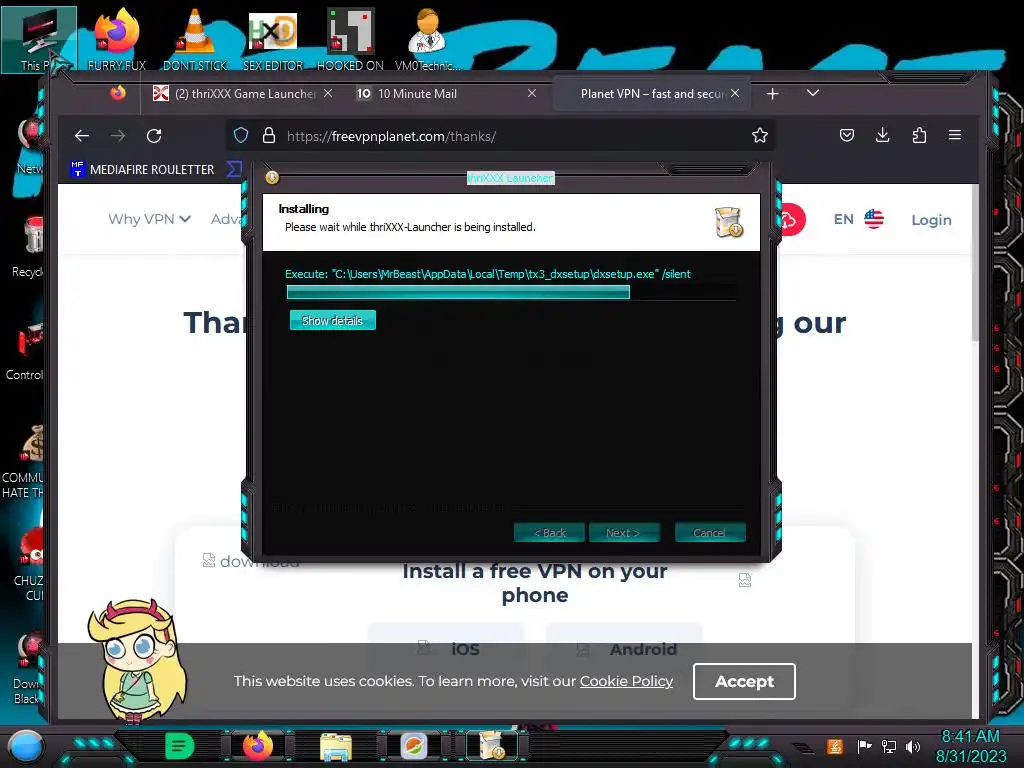Image resolution: width=1024 pixels, height=768 pixels.
Task: Expand the Why VPN menu
Action: pyautogui.click(x=149, y=219)
